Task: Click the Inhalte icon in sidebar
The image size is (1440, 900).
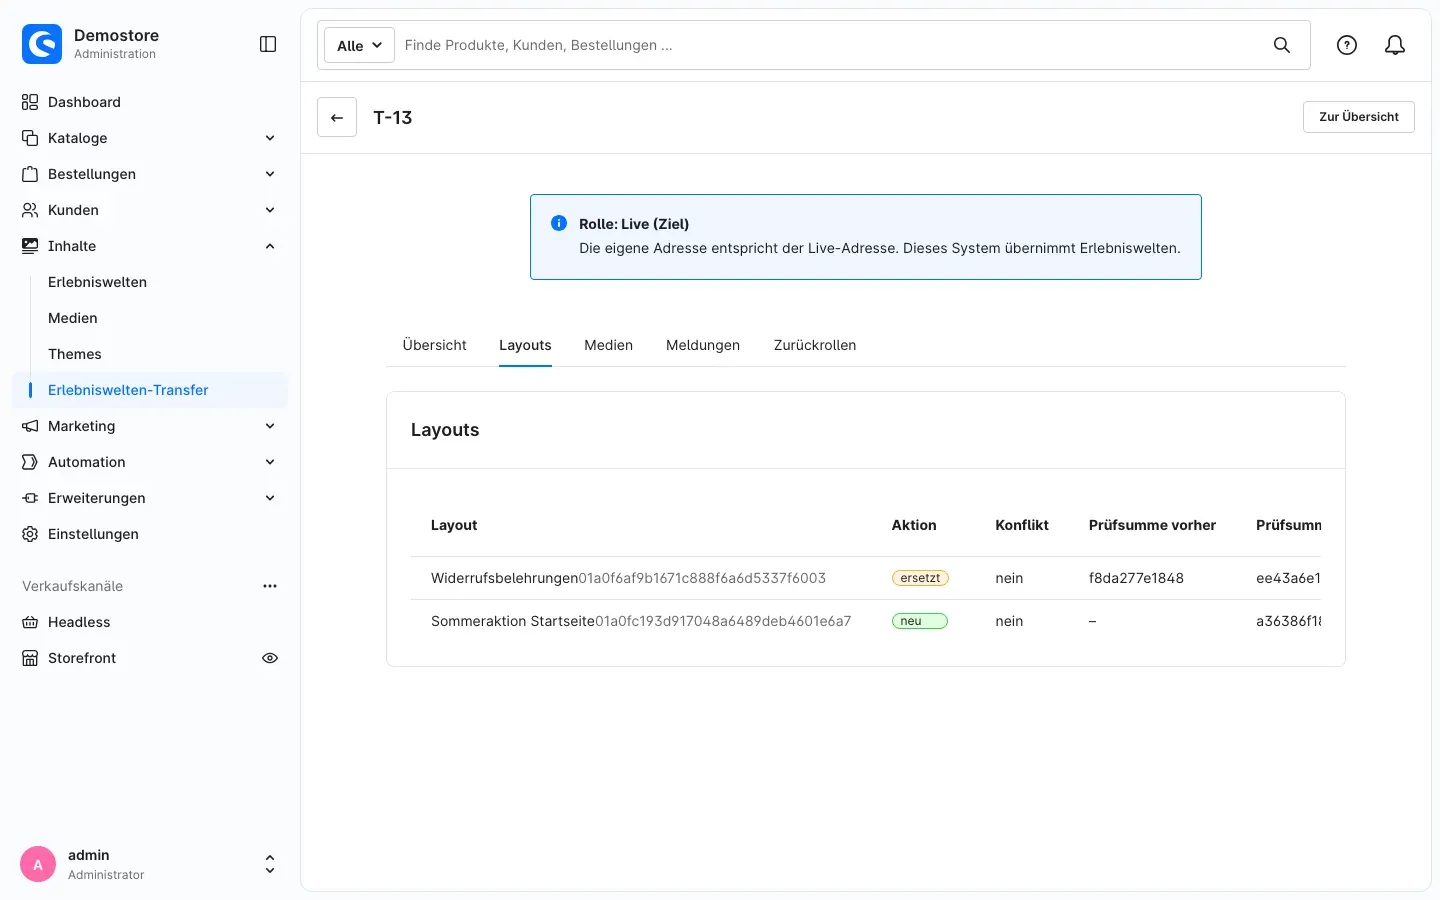Action: click(x=30, y=246)
